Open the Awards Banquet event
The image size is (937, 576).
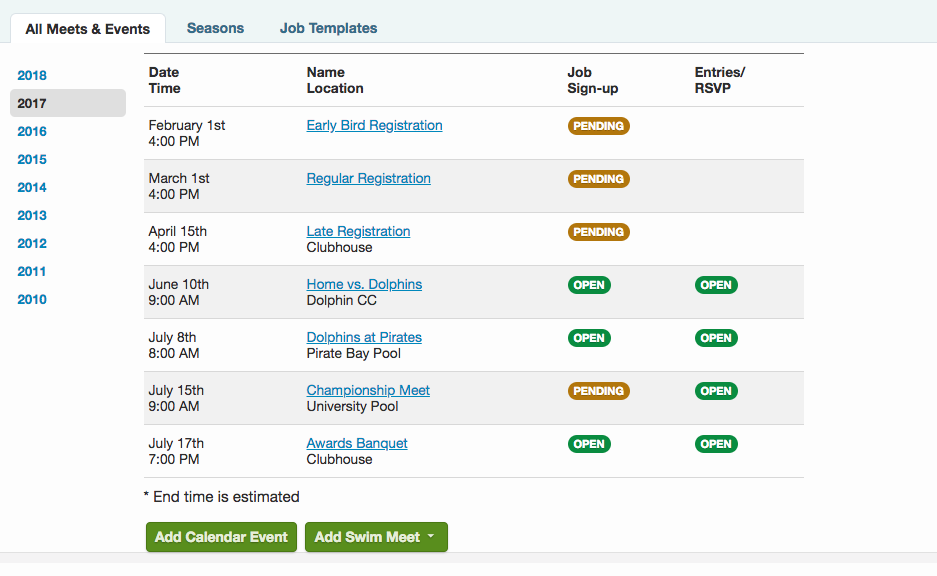point(357,443)
